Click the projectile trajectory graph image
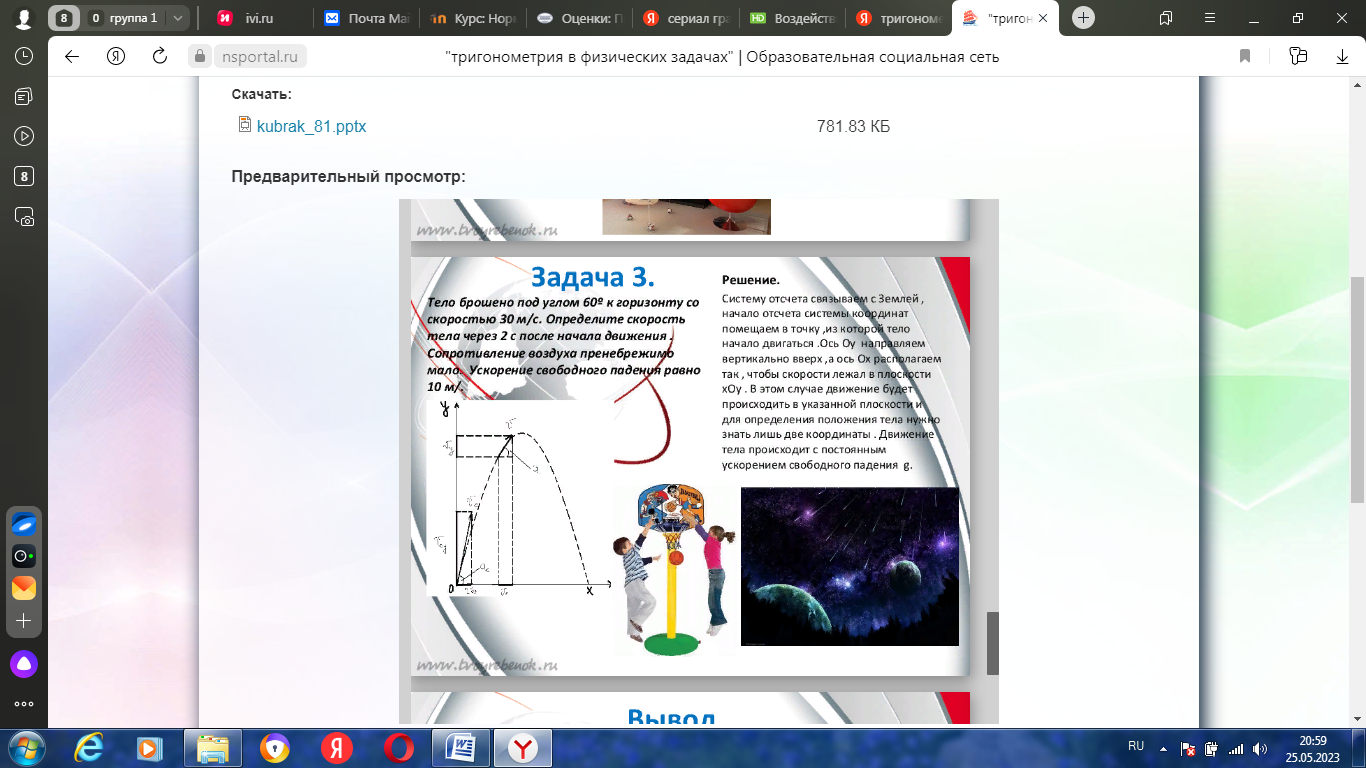The height and width of the screenshot is (768, 1366). coord(518,498)
